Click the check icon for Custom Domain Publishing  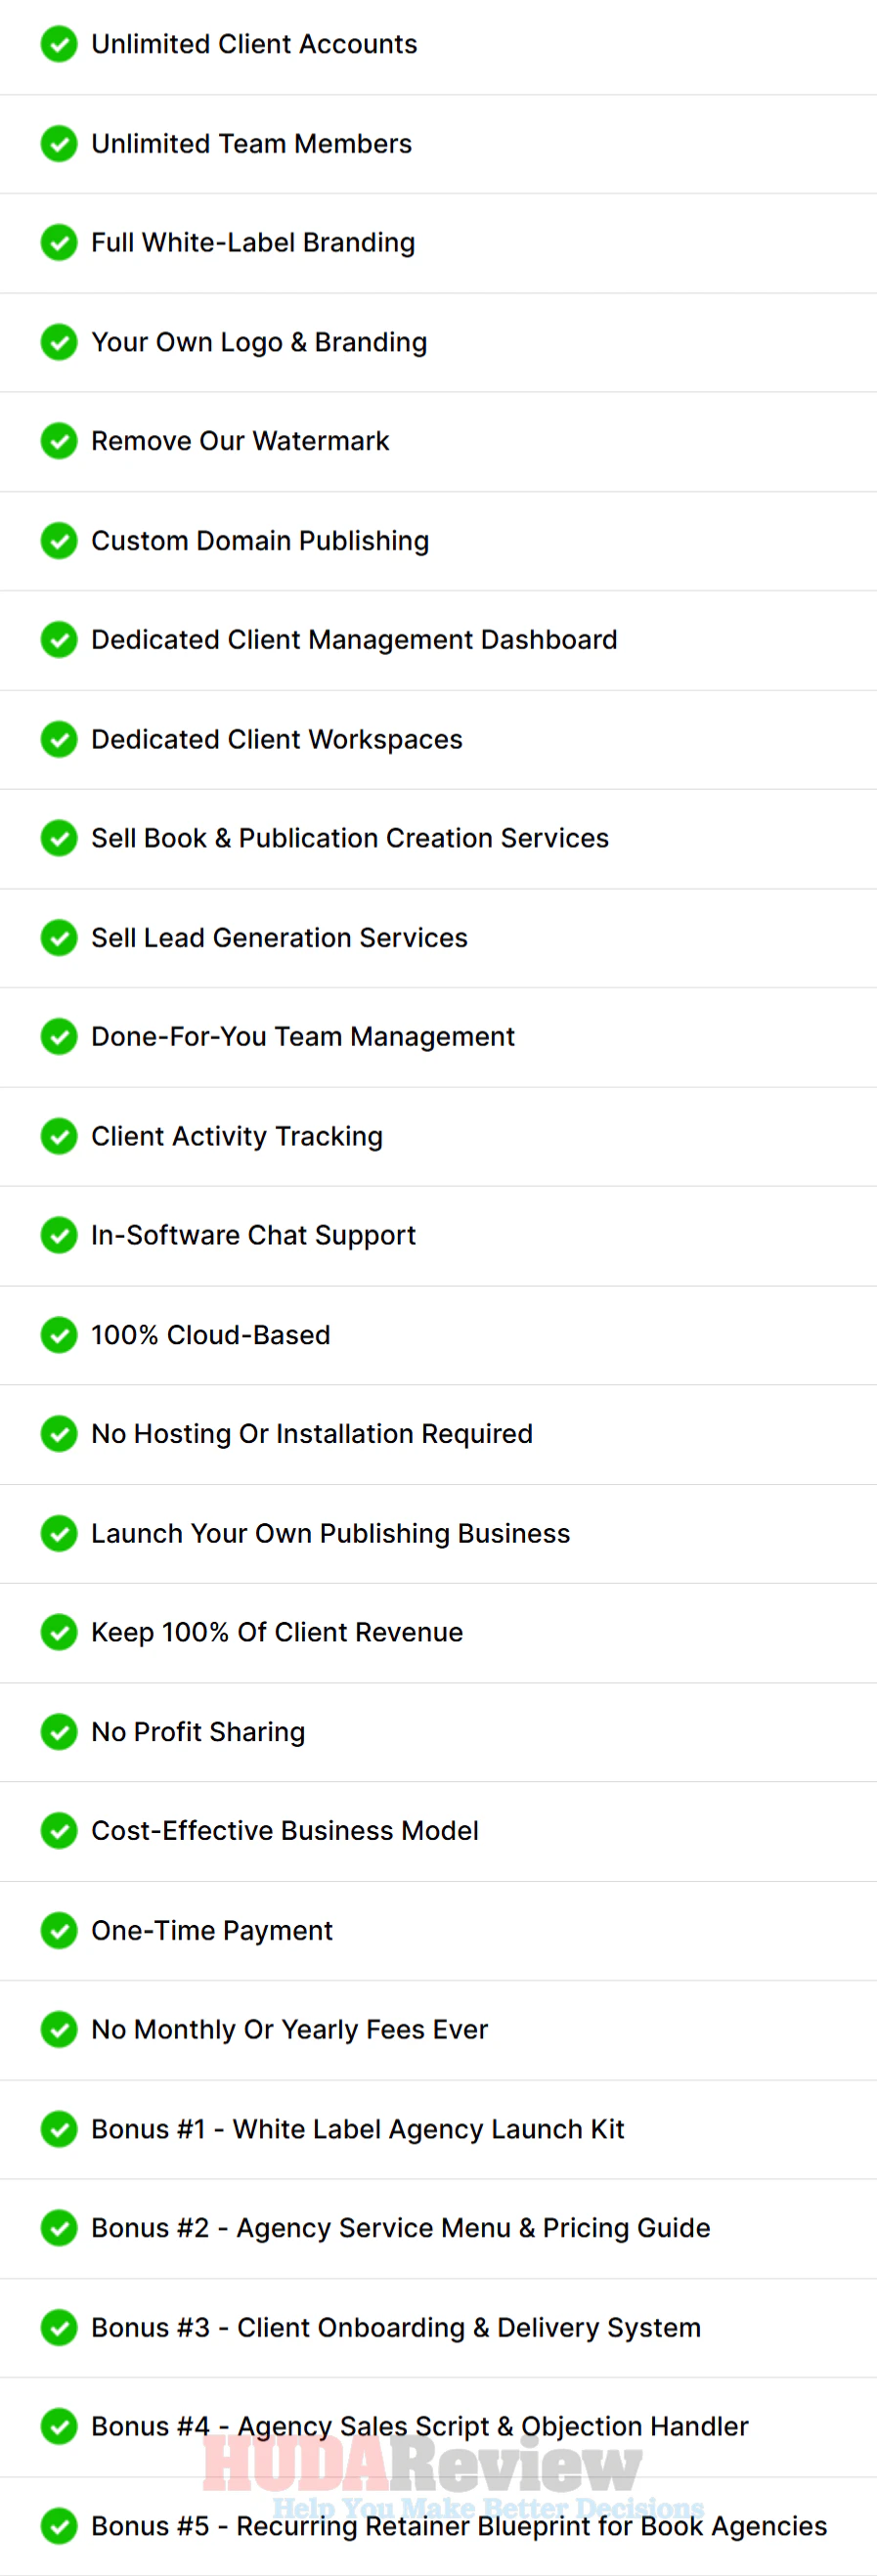pos(59,540)
